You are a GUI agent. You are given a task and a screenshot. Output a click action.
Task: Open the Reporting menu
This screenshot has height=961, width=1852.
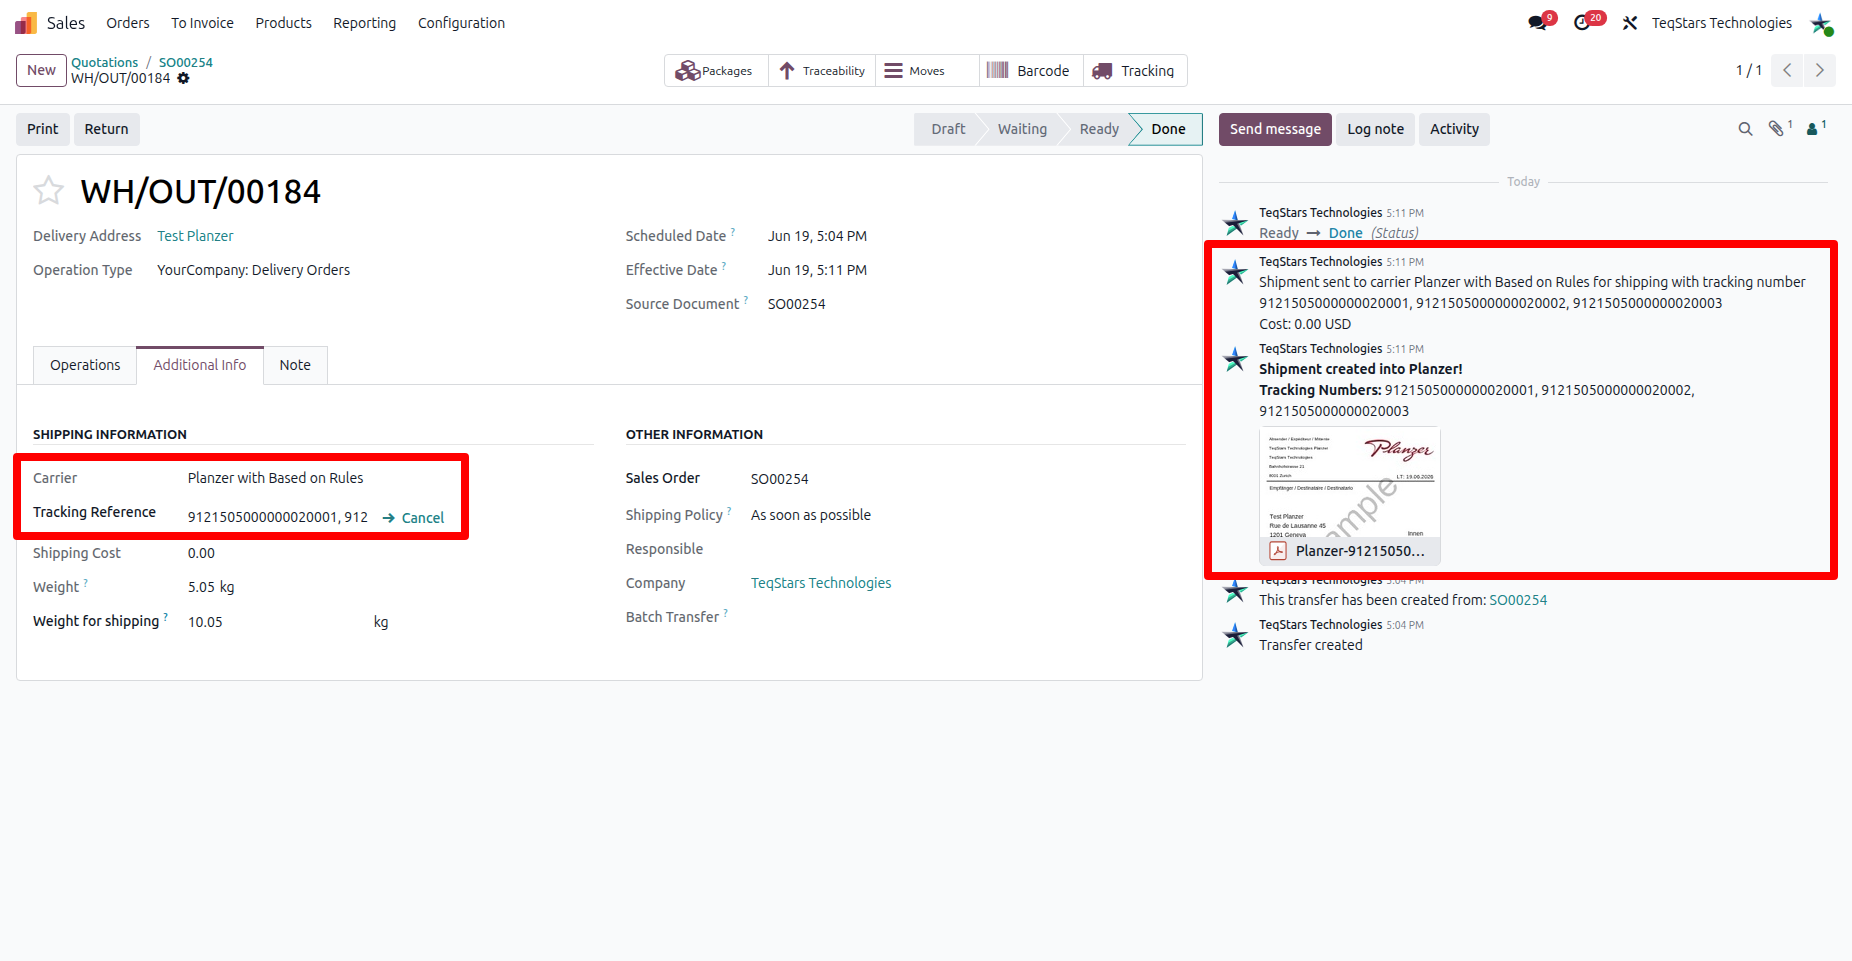point(364,23)
